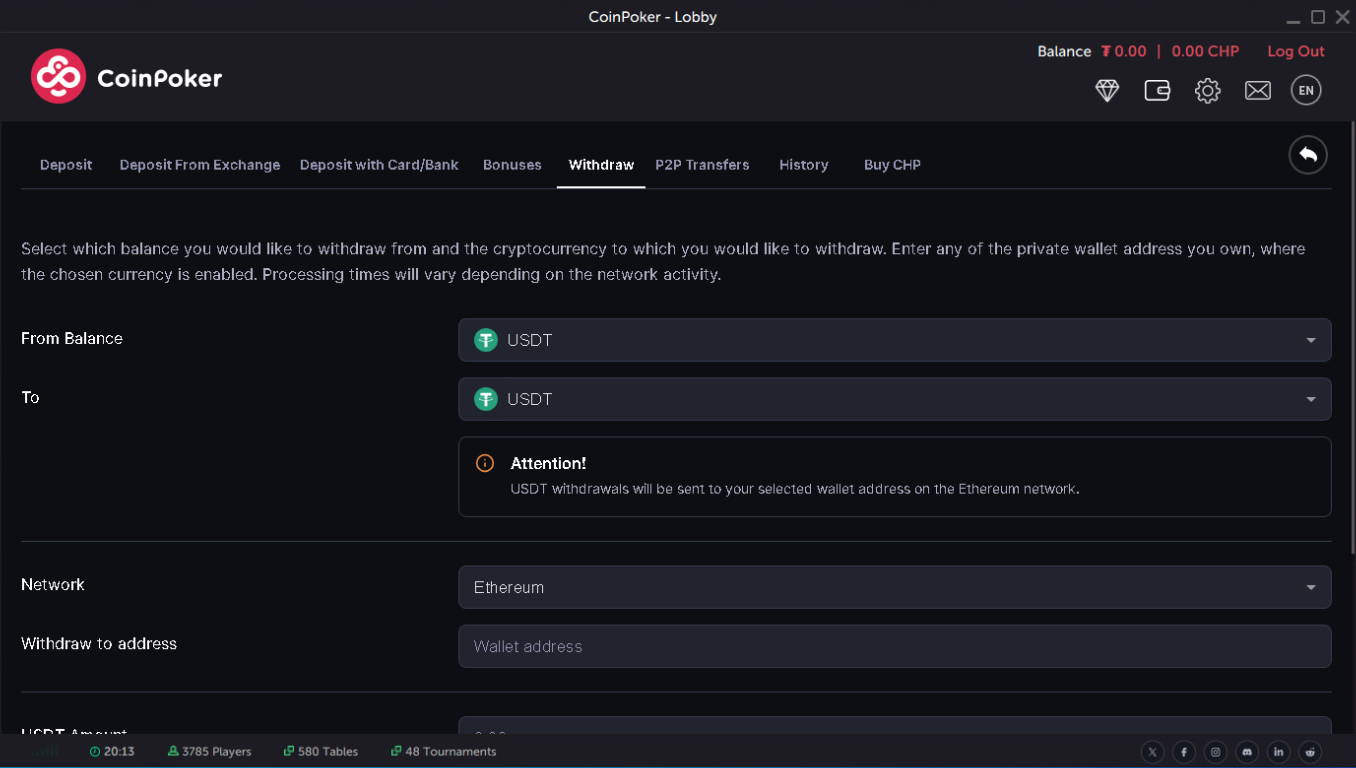The width and height of the screenshot is (1356, 768).
Task: Click the players icon in status bar
Action: click(173, 751)
